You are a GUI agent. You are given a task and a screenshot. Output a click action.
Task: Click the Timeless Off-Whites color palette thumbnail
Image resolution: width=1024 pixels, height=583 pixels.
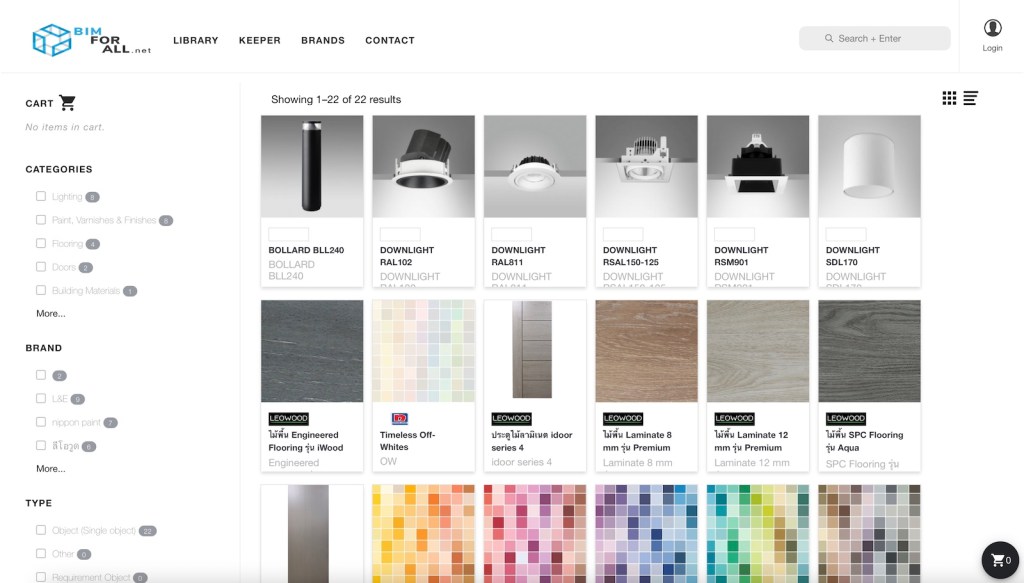tap(423, 350)
